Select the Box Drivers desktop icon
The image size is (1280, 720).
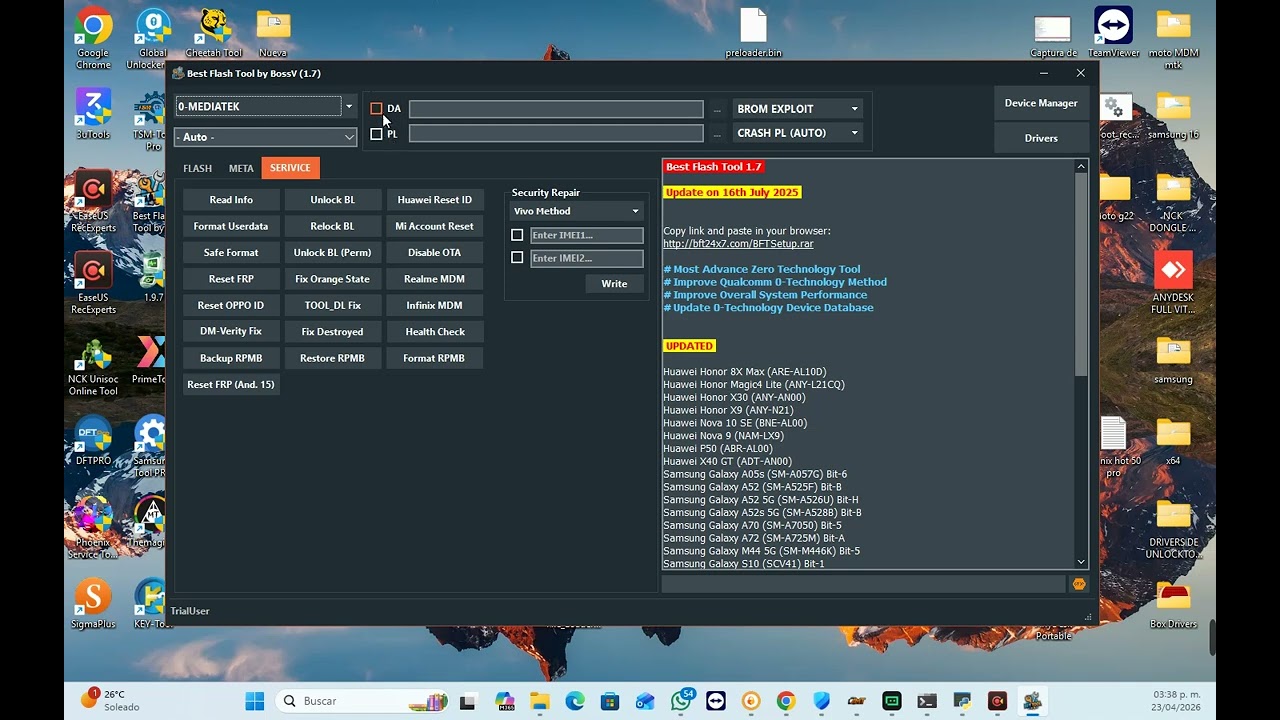[1173, 604]
